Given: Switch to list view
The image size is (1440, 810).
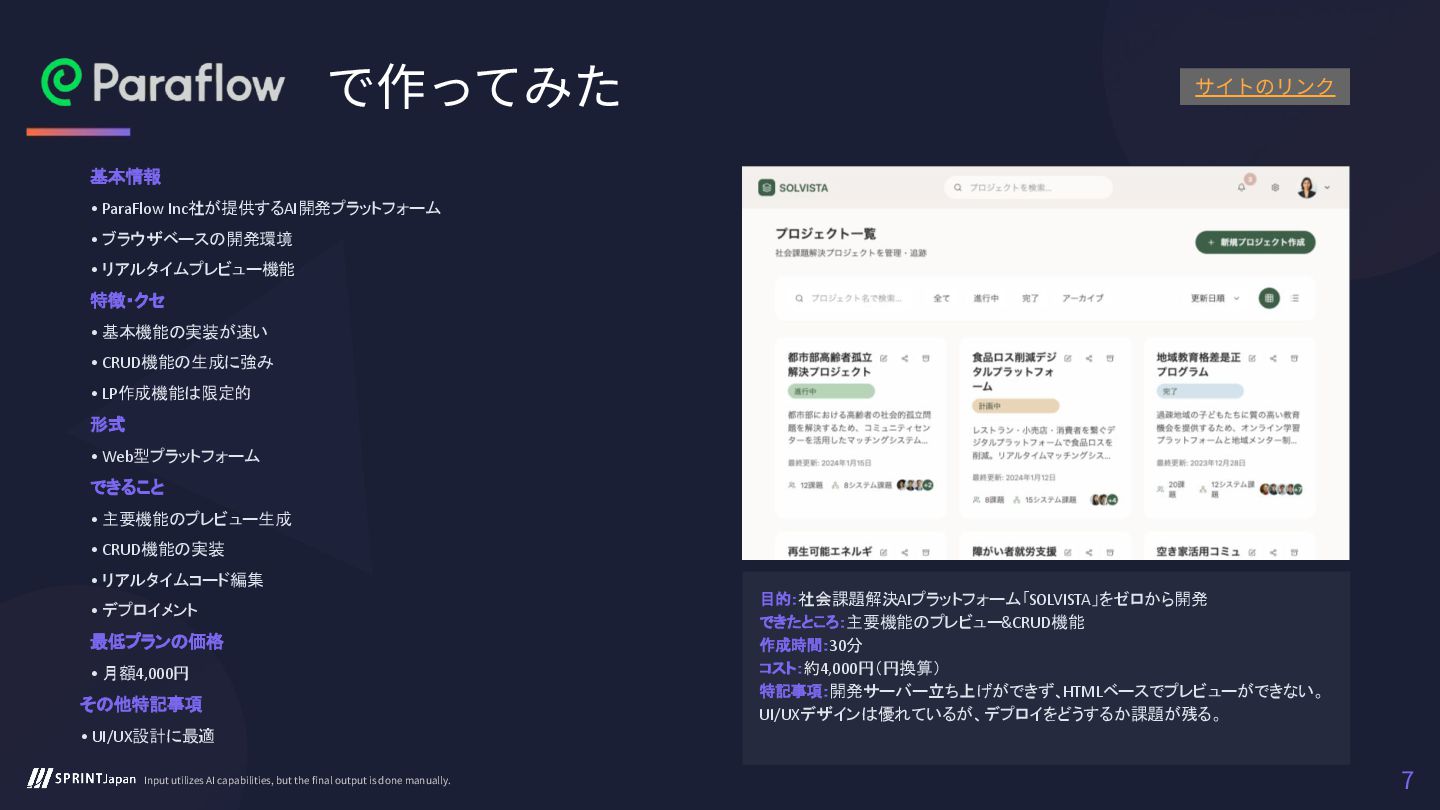Looking at the screenshot, I should [x=1295, y=298].
